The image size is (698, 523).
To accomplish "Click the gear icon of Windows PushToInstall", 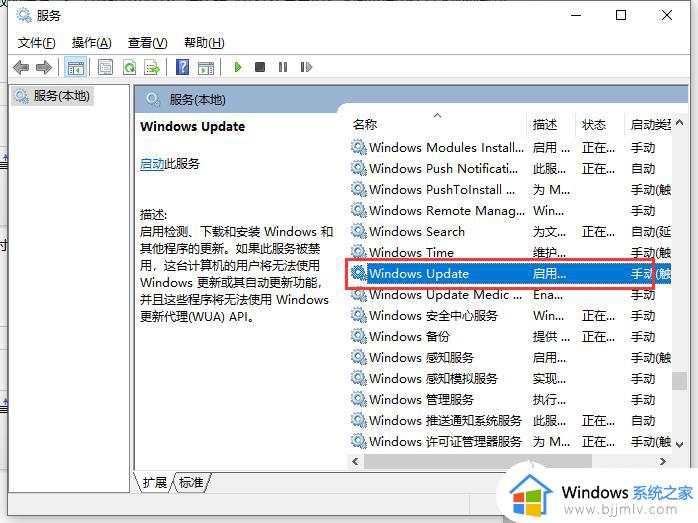I will click(358, 189).
